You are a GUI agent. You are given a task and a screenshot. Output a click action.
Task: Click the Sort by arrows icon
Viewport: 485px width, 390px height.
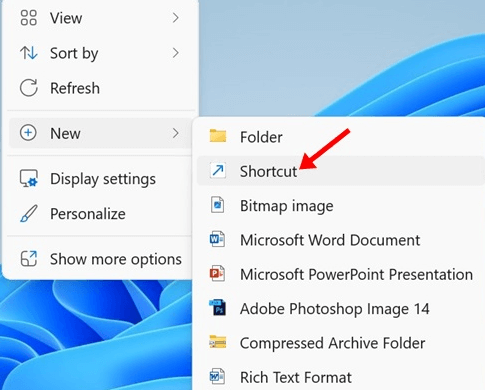tap(28, 53)
